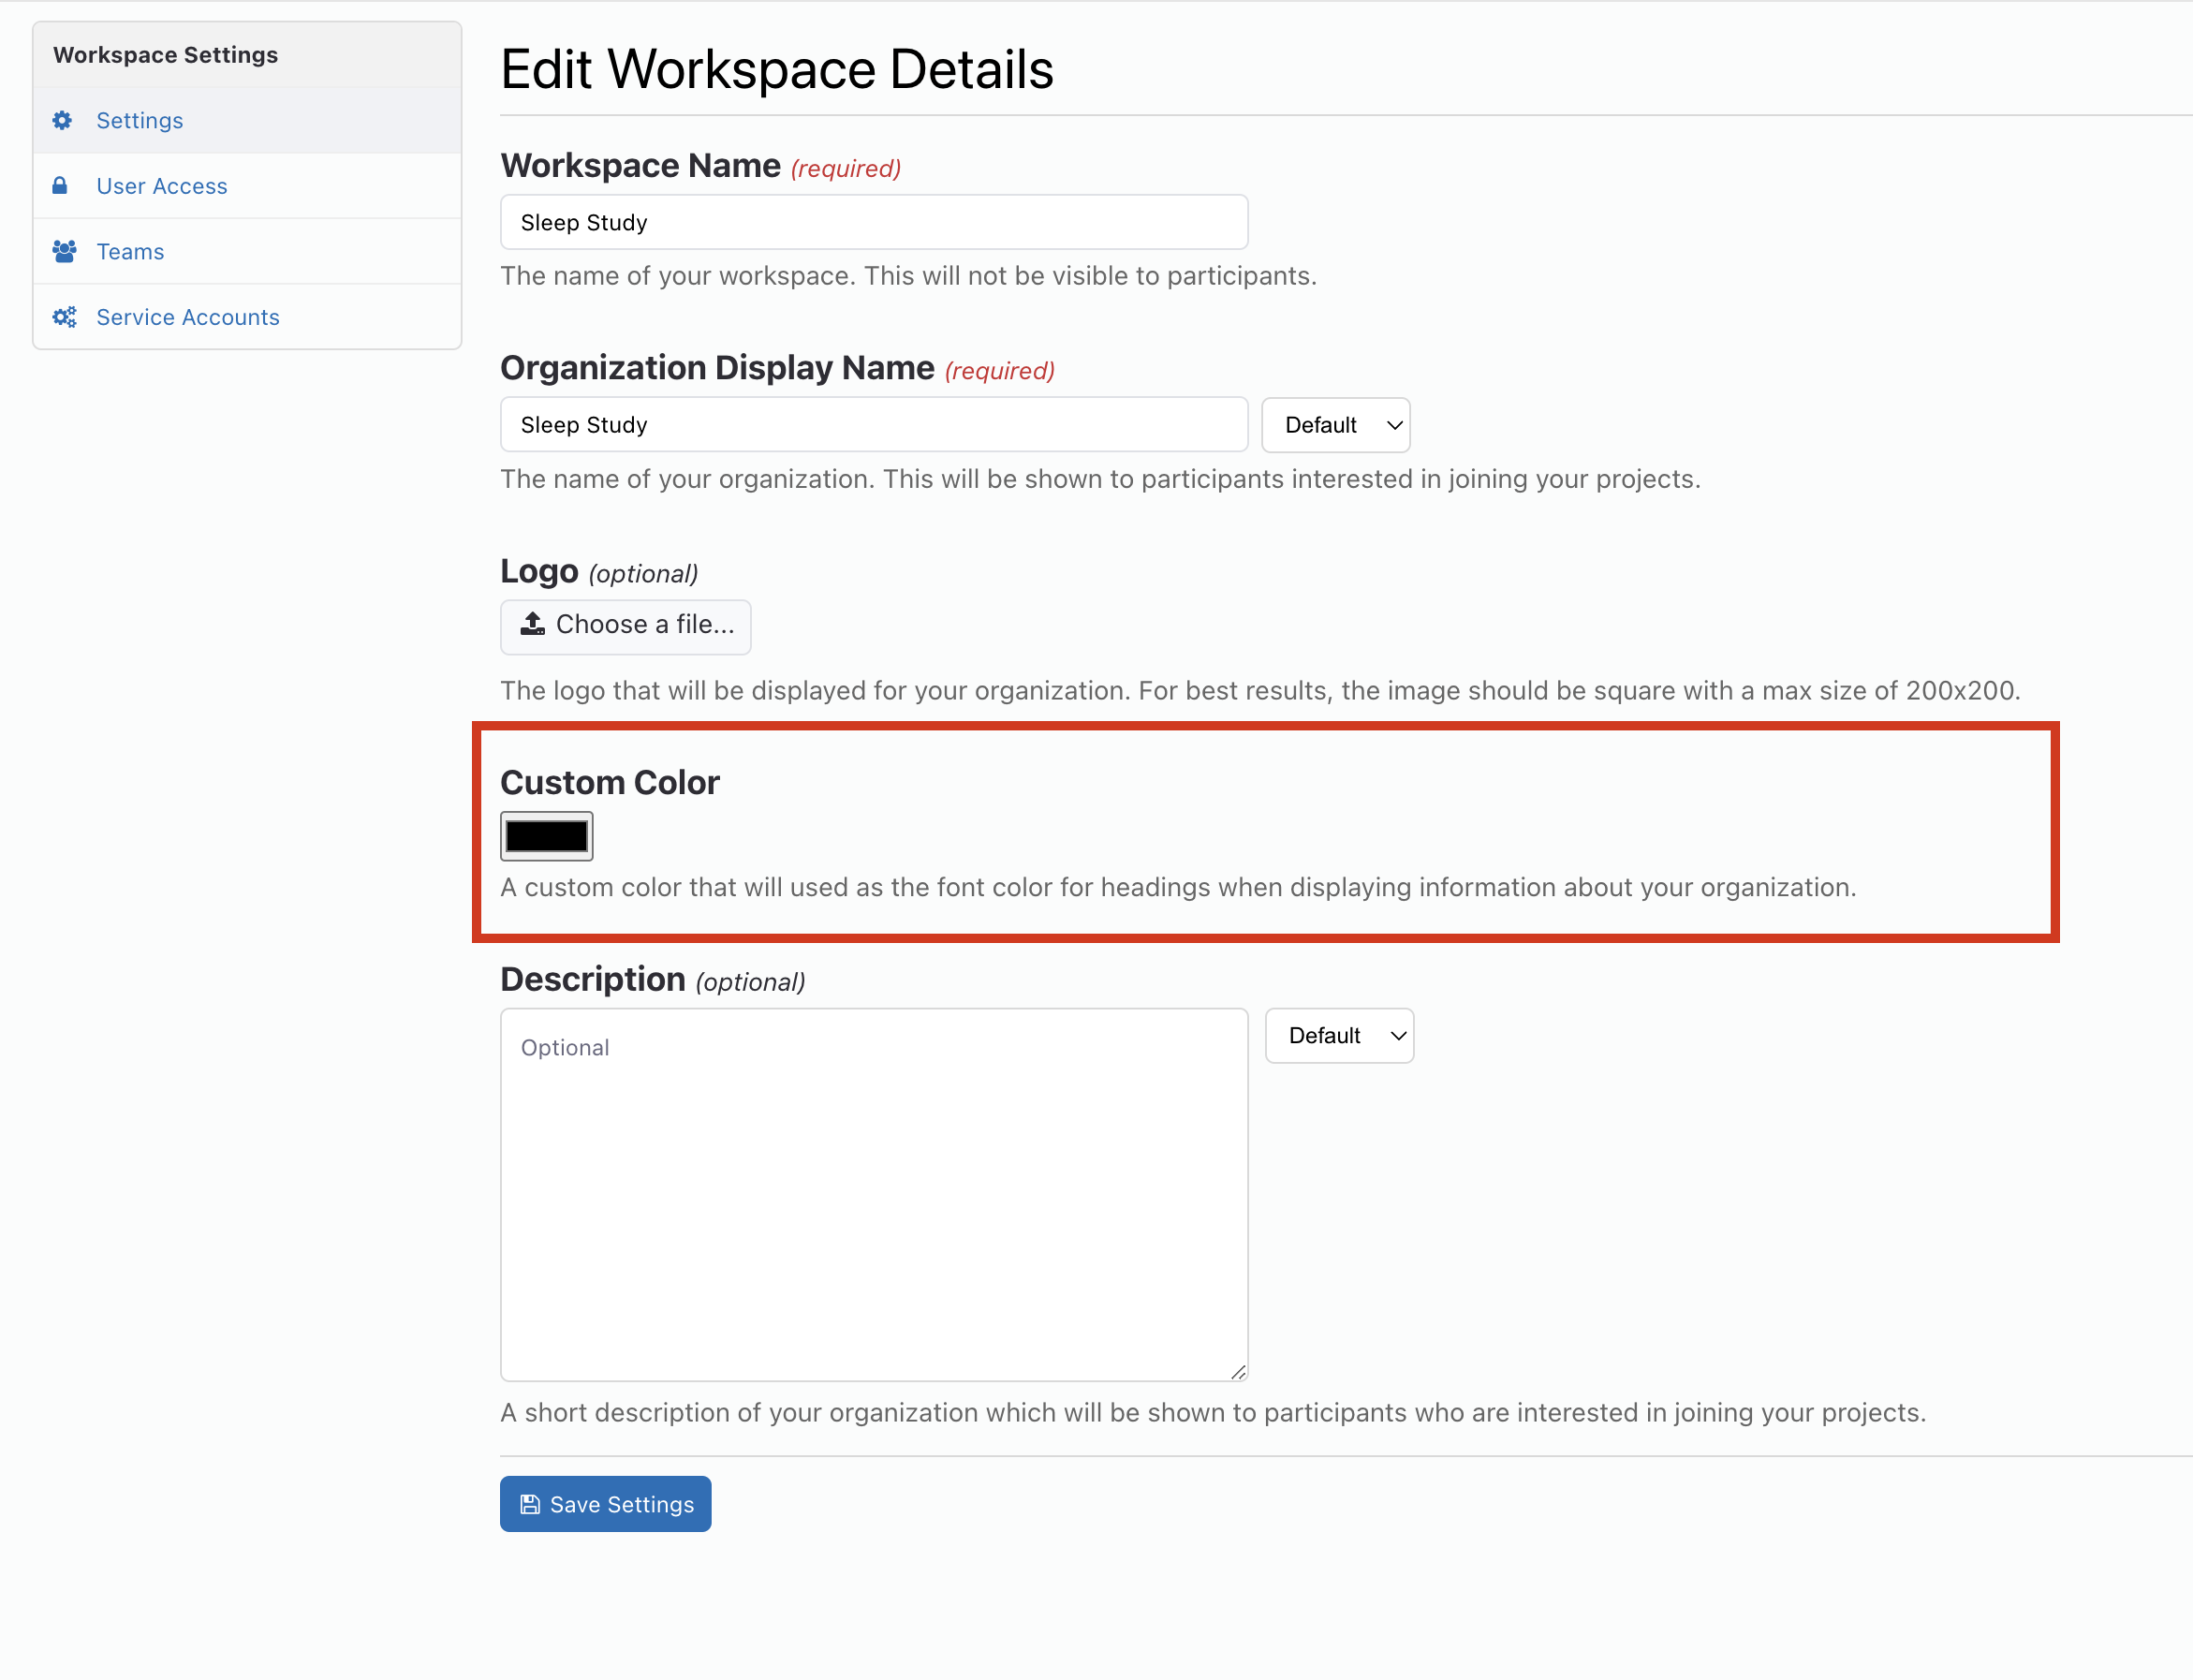This screenshot has width=2193, height=1680.
Task: Open the Custom Color black swatch
Action: (546, 836)
